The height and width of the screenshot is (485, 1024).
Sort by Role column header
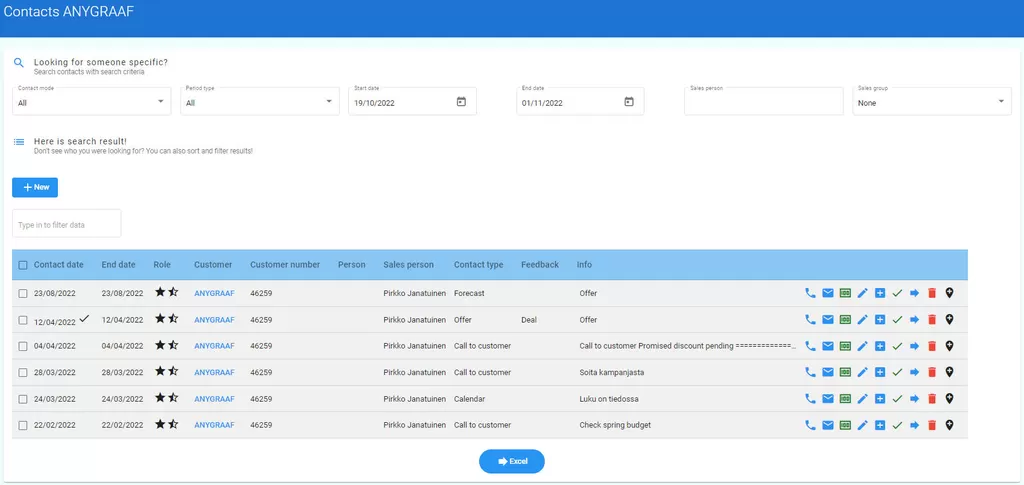[x=162, y=265]
